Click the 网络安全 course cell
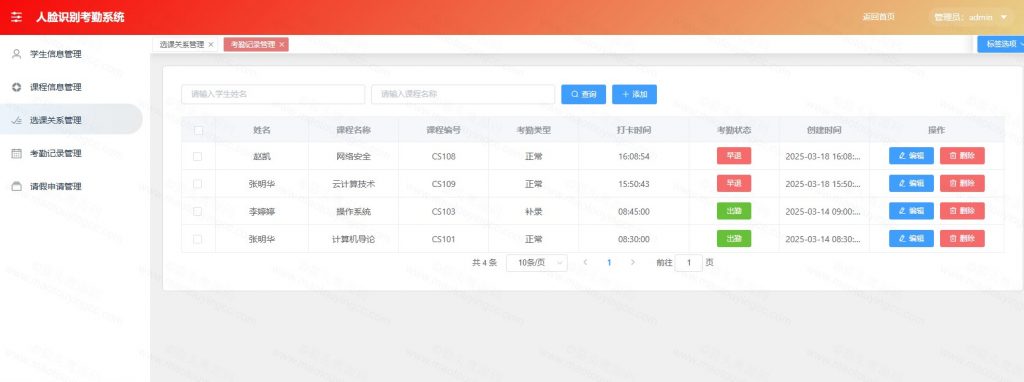Screen dimensions: 1024x382 (353, 157)
